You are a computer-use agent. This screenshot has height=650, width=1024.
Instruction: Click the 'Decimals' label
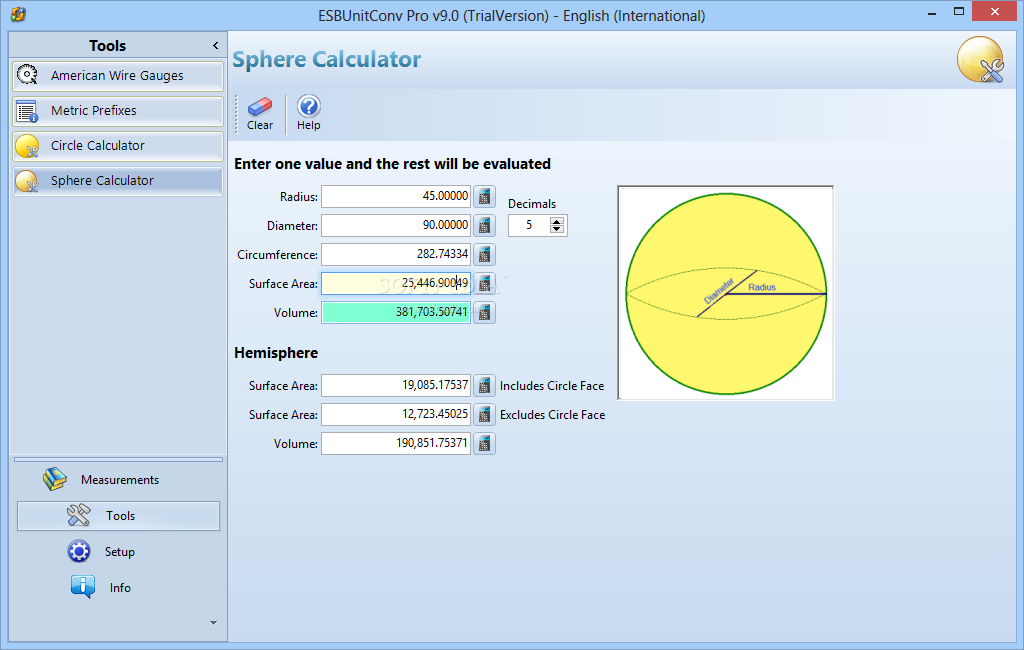click(532, 204)
